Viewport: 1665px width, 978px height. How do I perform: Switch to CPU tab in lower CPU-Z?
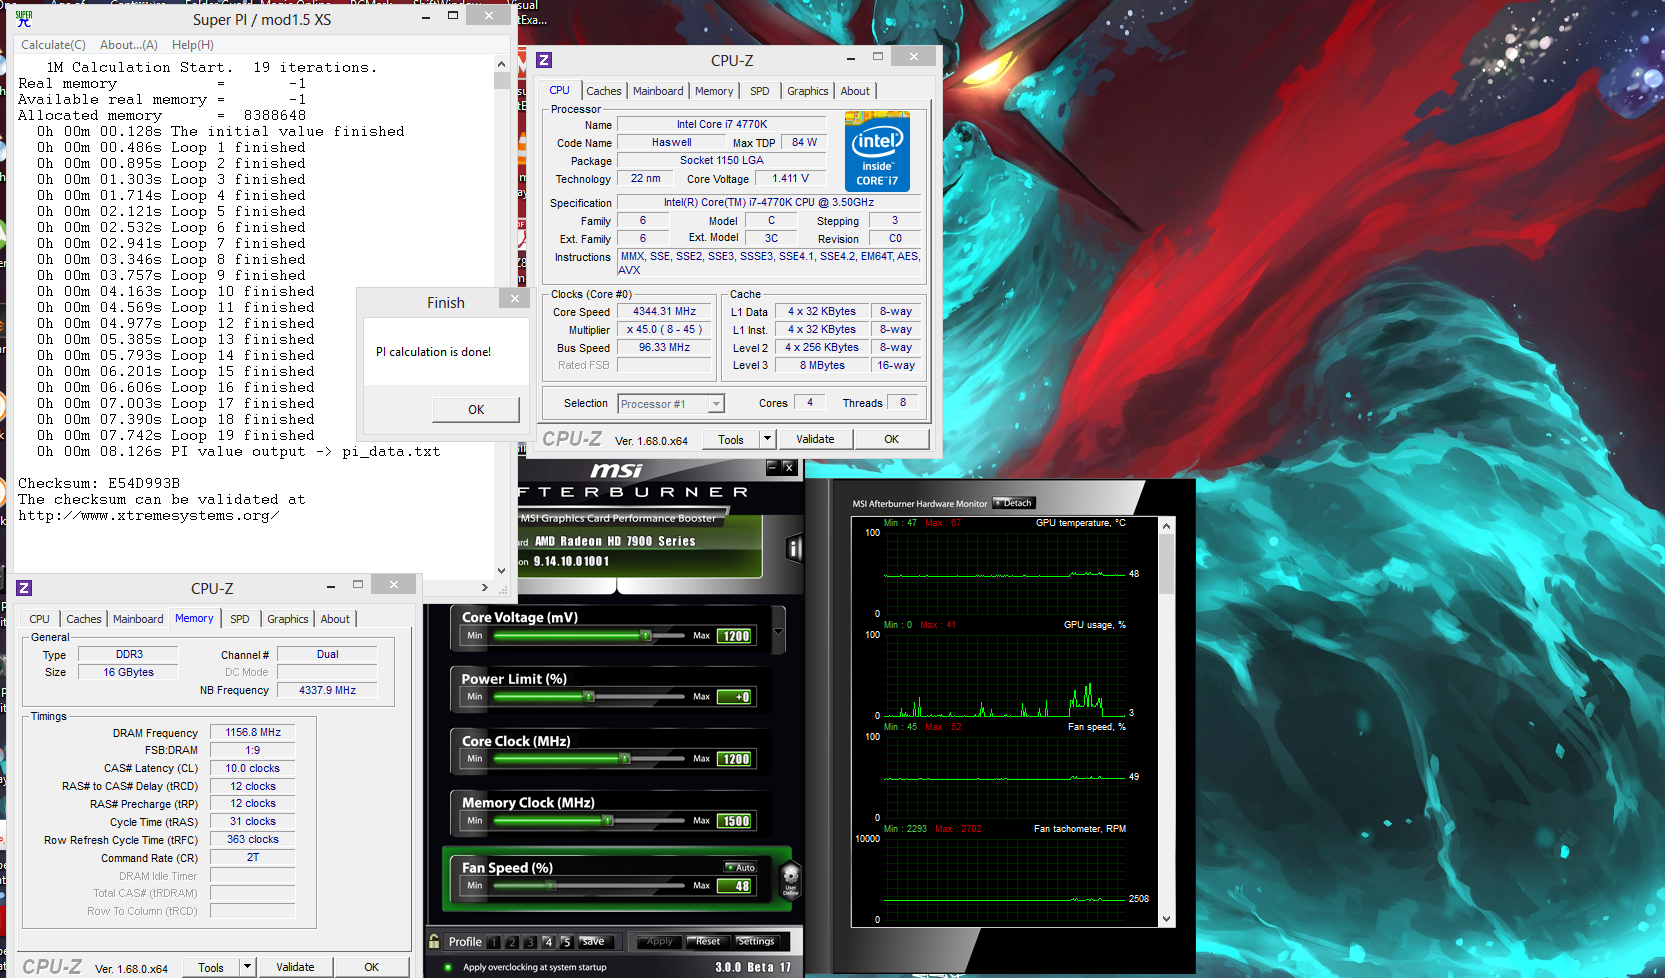click(40, 619)
